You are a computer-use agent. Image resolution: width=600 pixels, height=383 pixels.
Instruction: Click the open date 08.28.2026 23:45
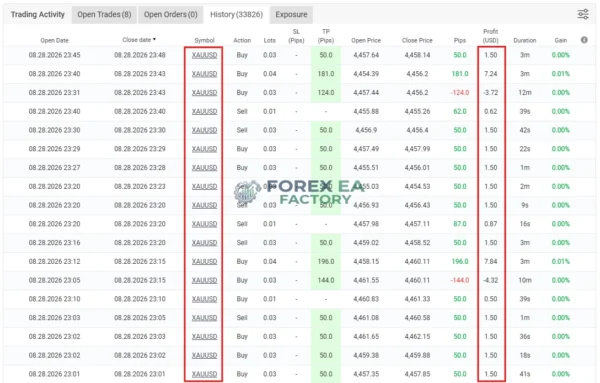click(54, 55)
